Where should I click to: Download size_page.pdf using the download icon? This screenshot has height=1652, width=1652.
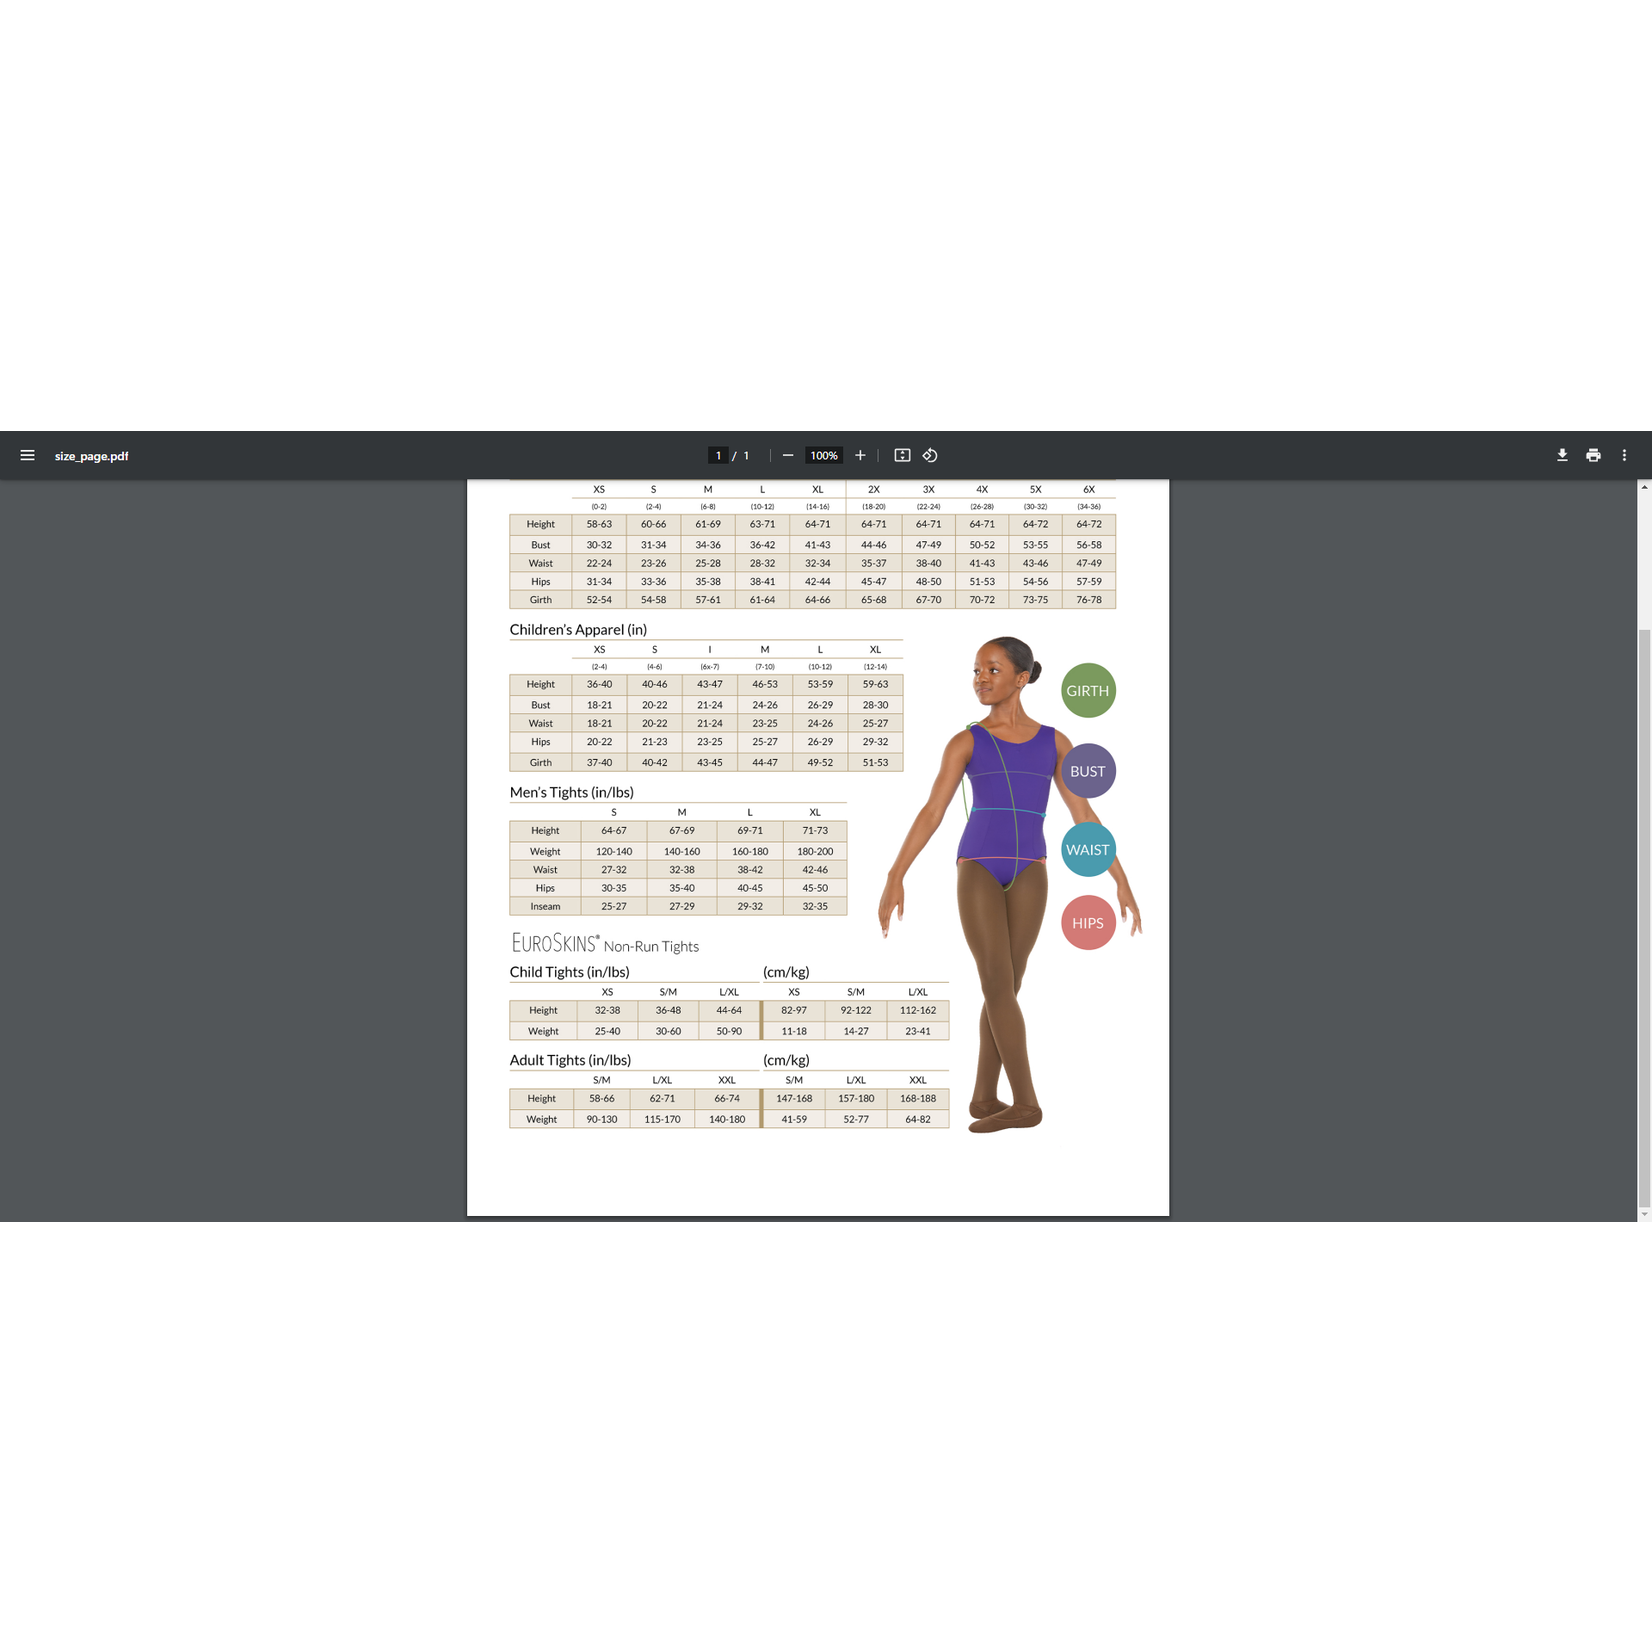(x=1562, y=455)
